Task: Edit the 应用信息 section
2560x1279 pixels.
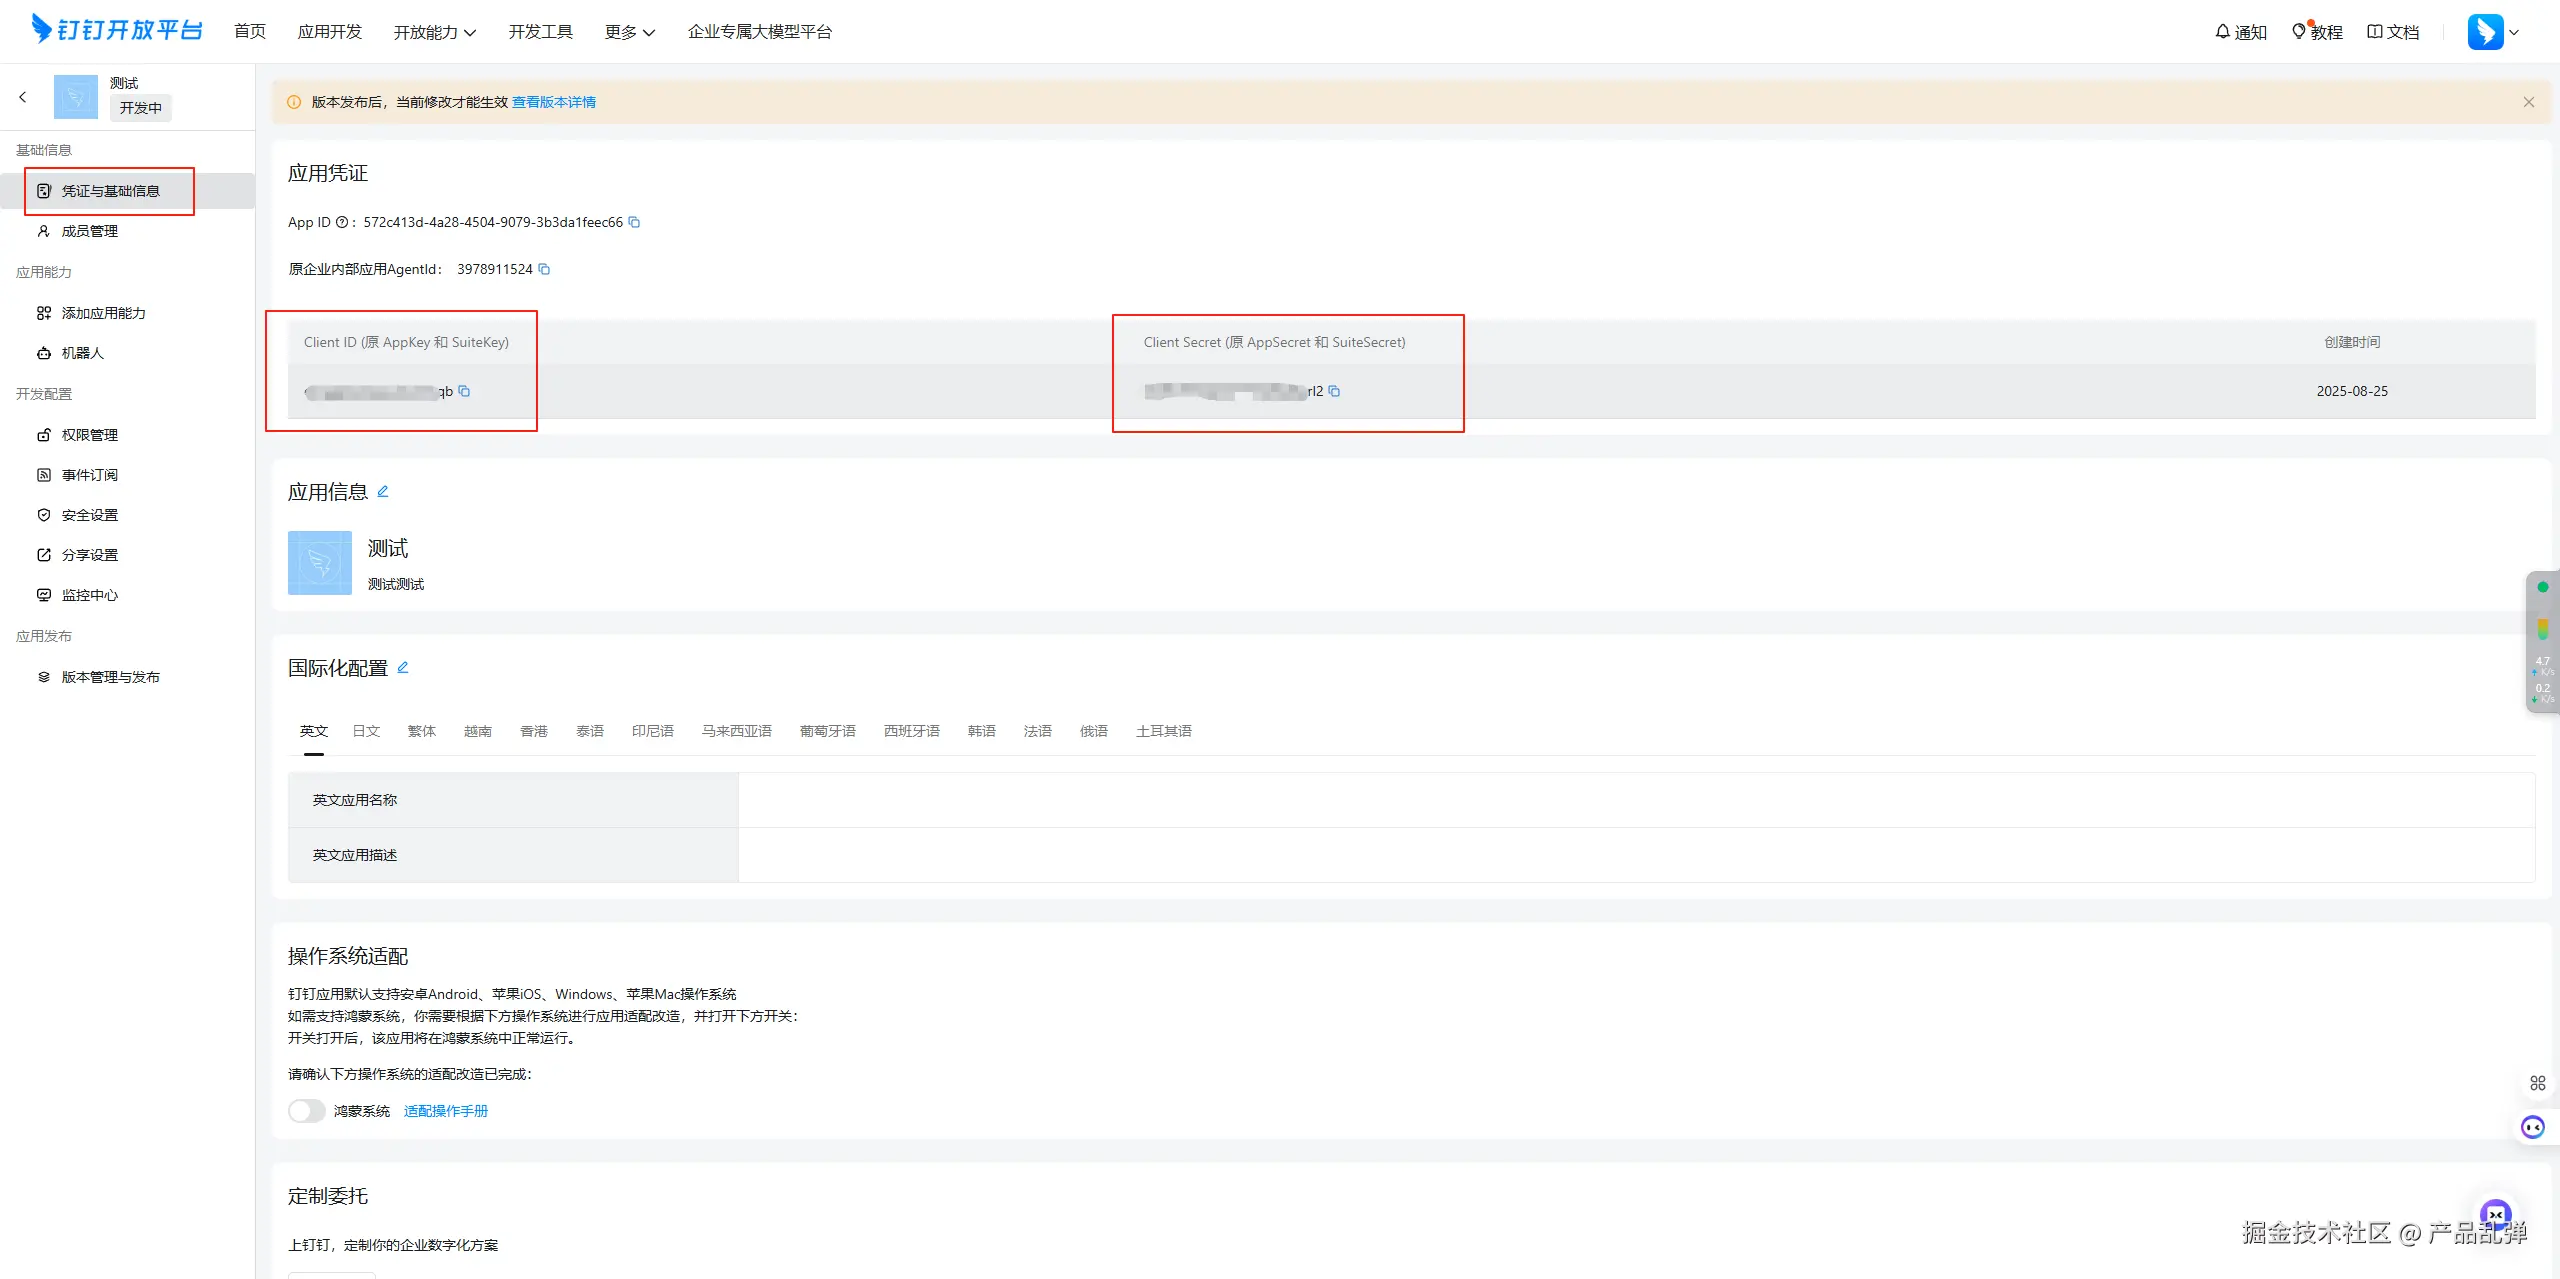Action: [383, 491]
